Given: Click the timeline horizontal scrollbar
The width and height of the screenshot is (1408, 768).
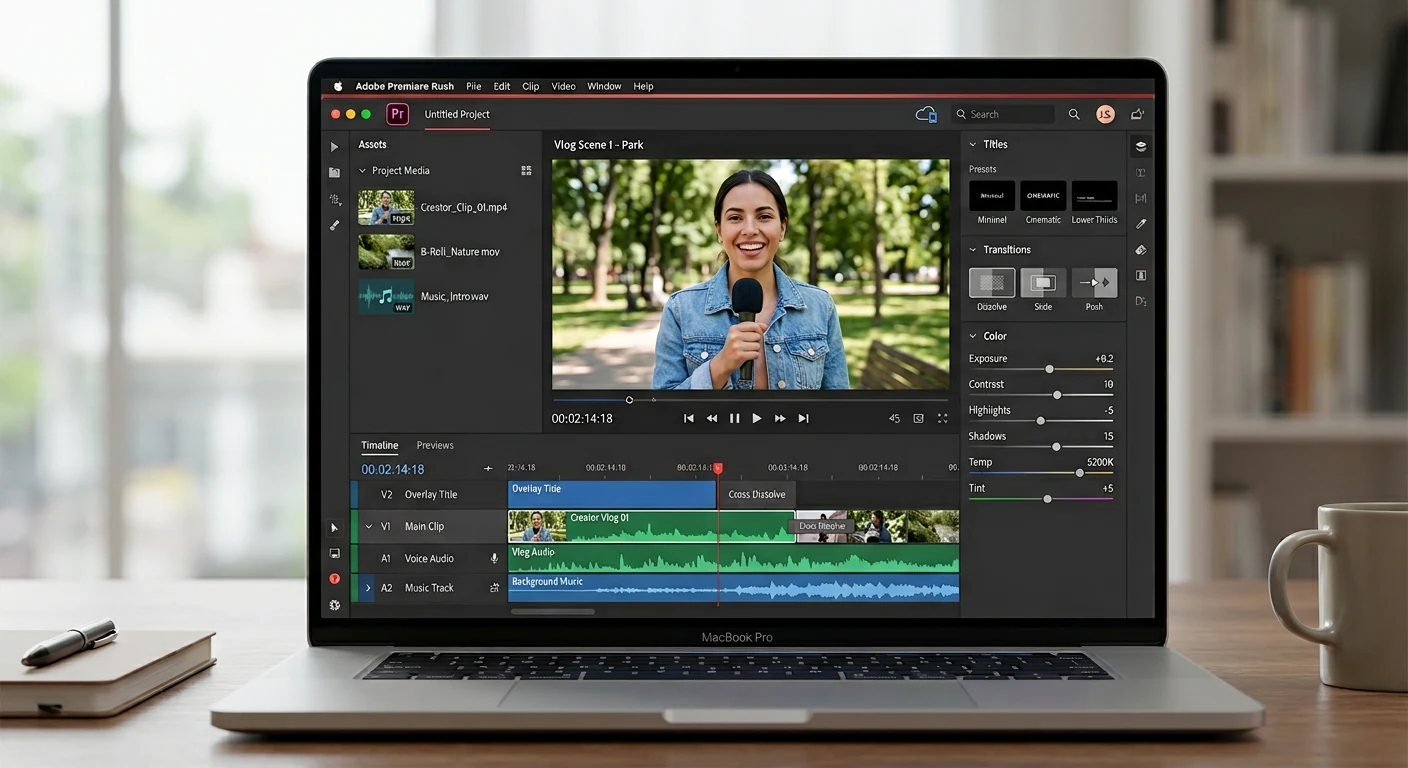Looking at the screenshot, I should point(553,611).
